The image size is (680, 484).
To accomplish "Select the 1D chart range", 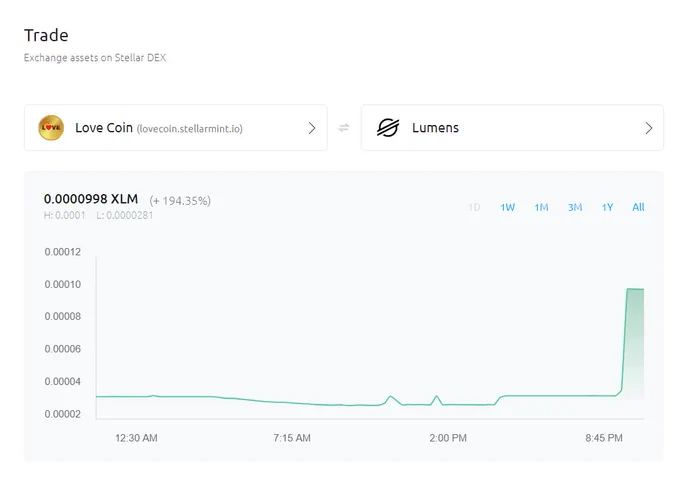I will (474, 207).
